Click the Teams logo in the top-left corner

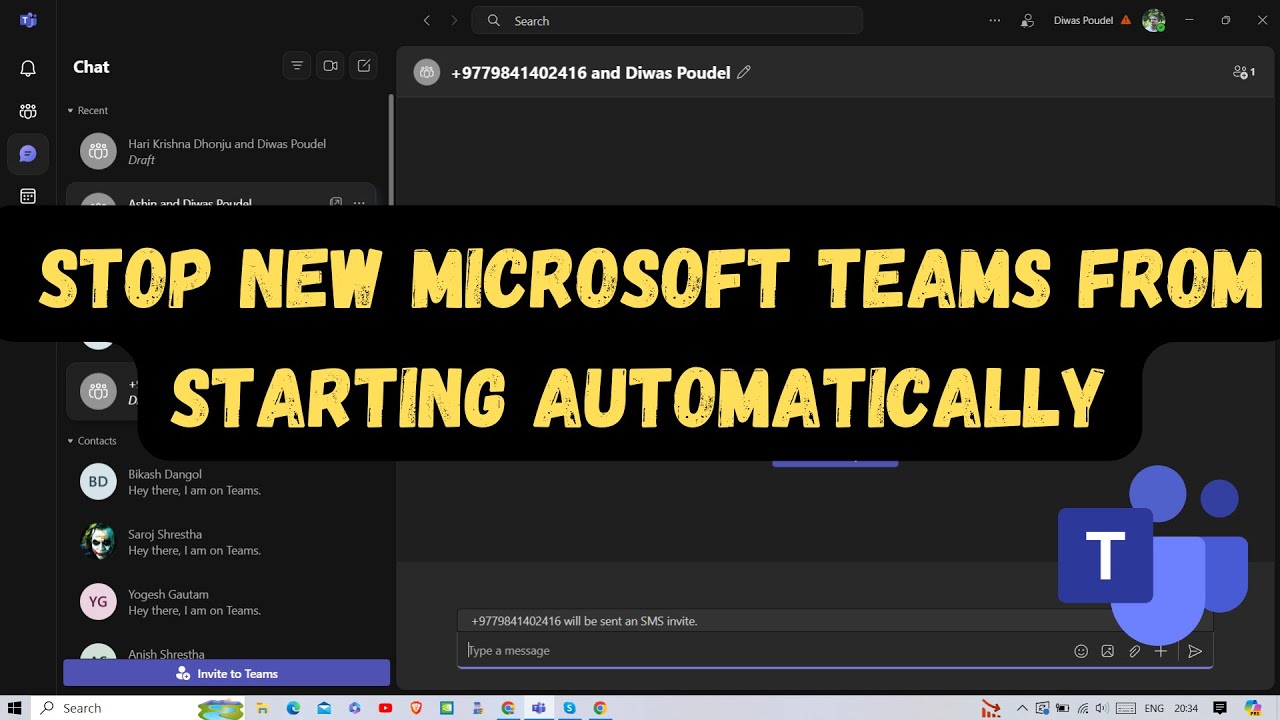click(x=28, y=20)
